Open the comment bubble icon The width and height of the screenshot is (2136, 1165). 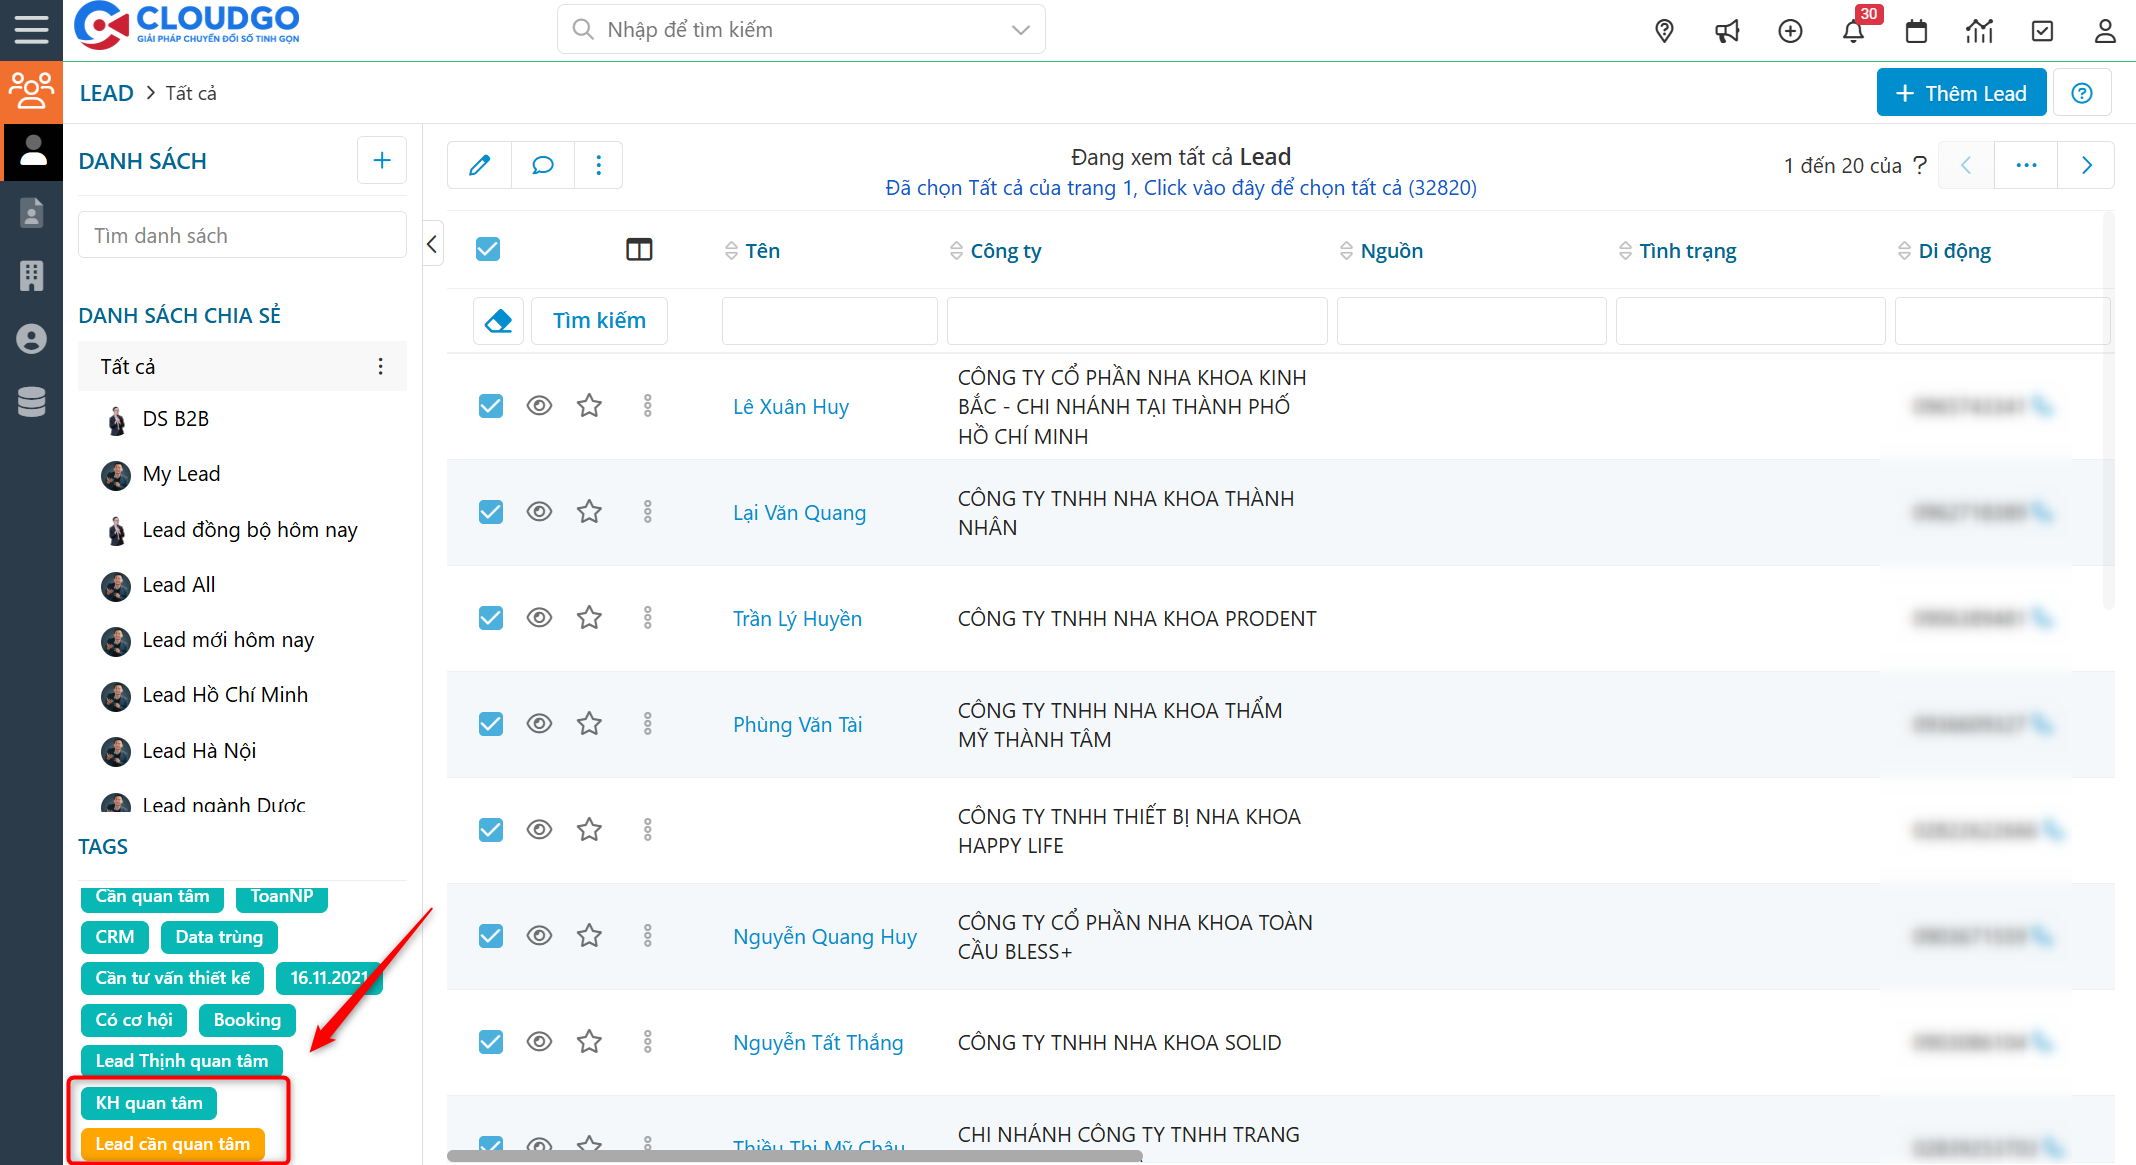coord(543,165)
